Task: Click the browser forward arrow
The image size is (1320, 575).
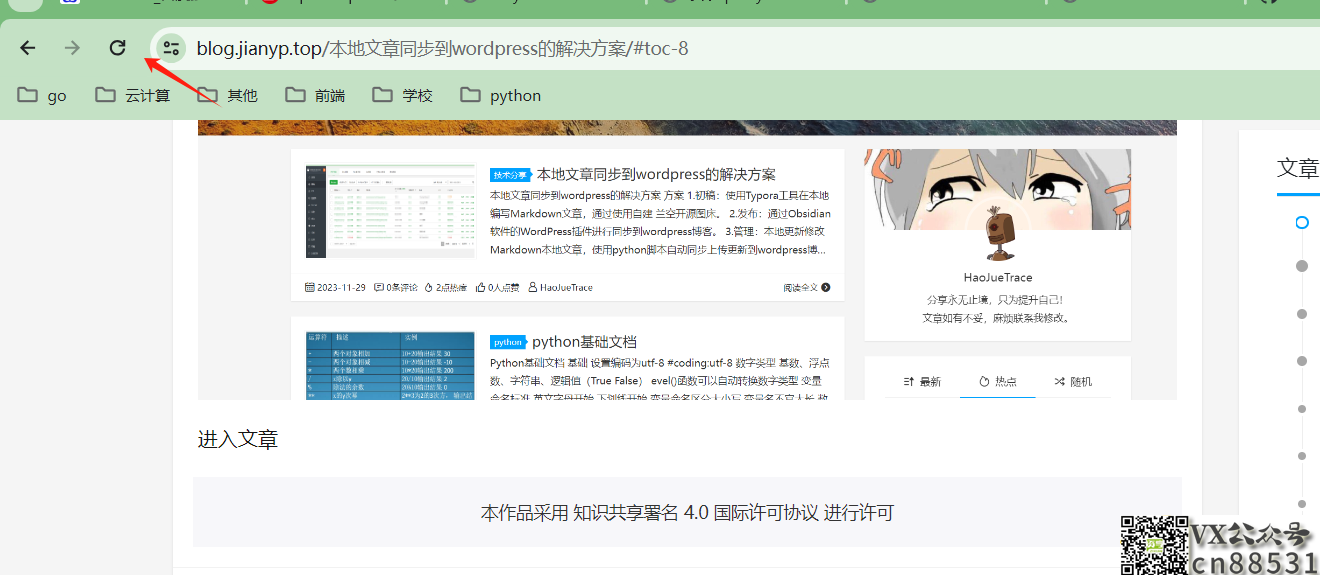Action: (72, 48)
